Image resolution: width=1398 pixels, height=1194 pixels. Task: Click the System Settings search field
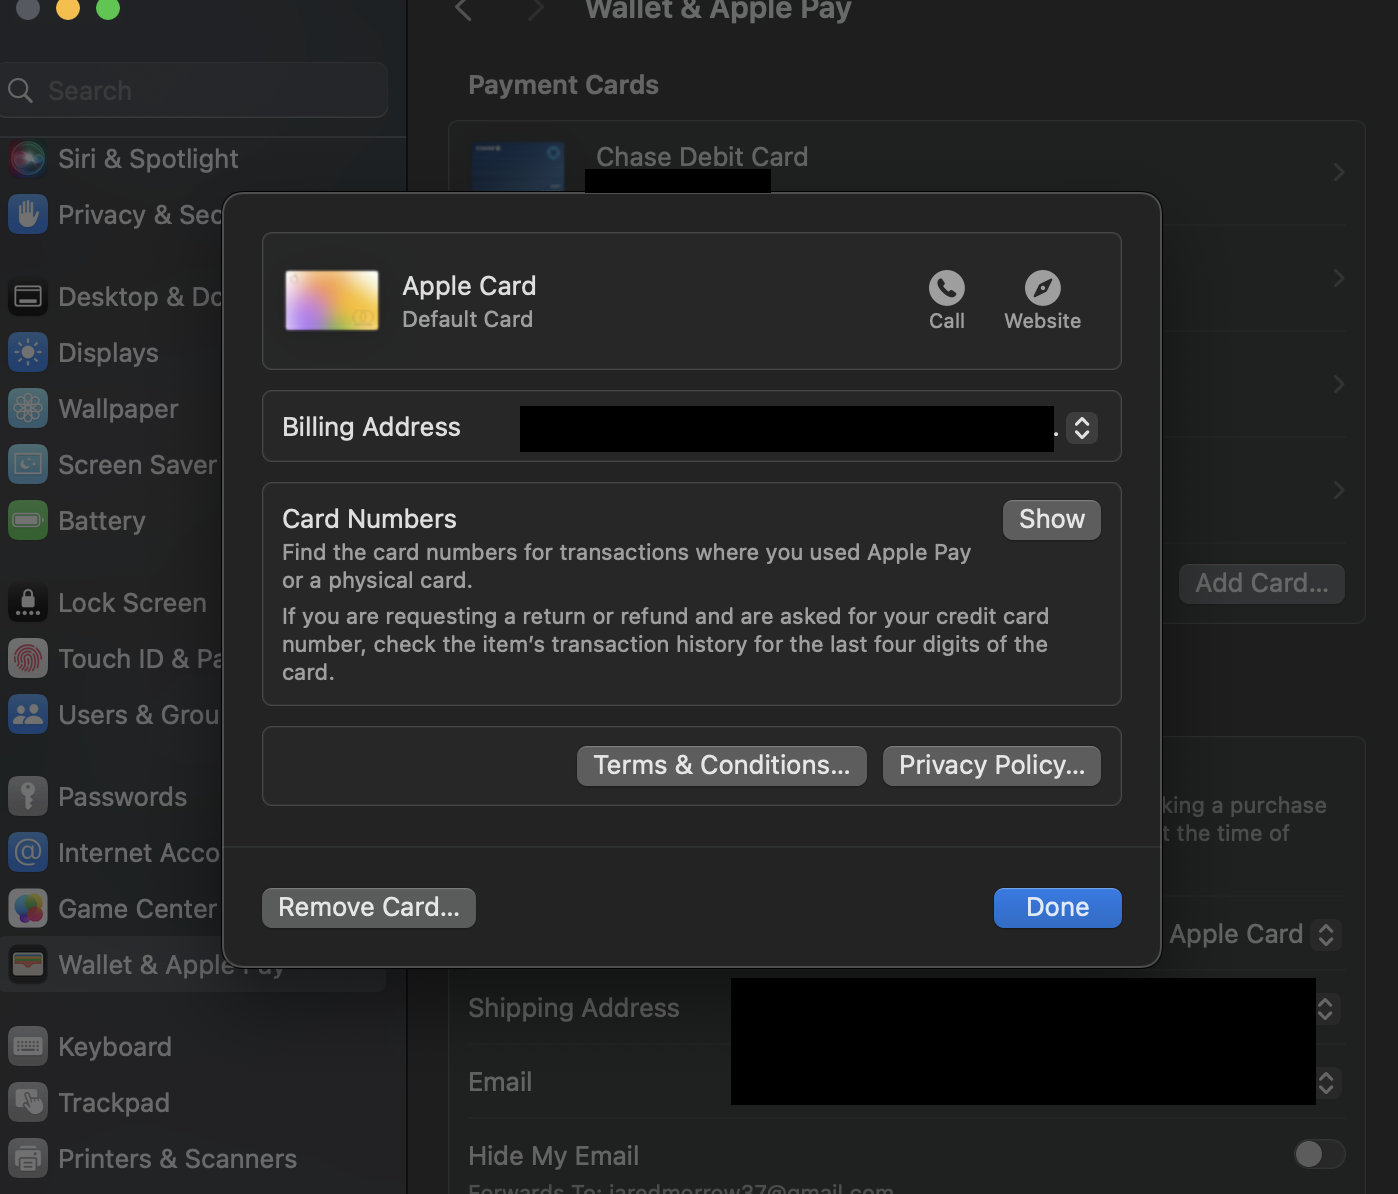(x=195, y=90)
